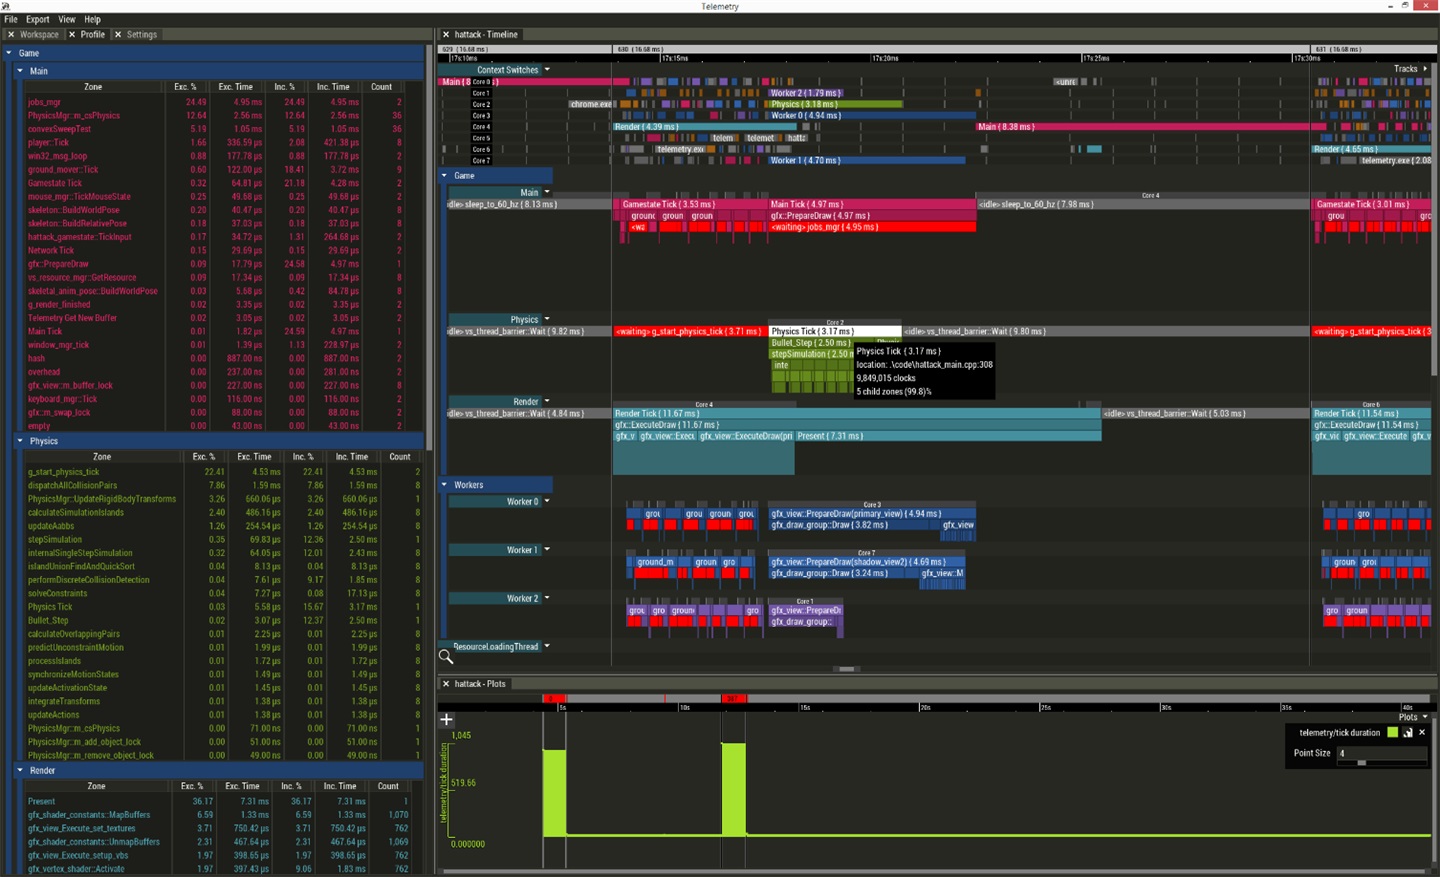Close the Workspace tab using its X icon
The width and height of the screenshot is (1440, 877).
pyautogui.click(x=11, y=34)
